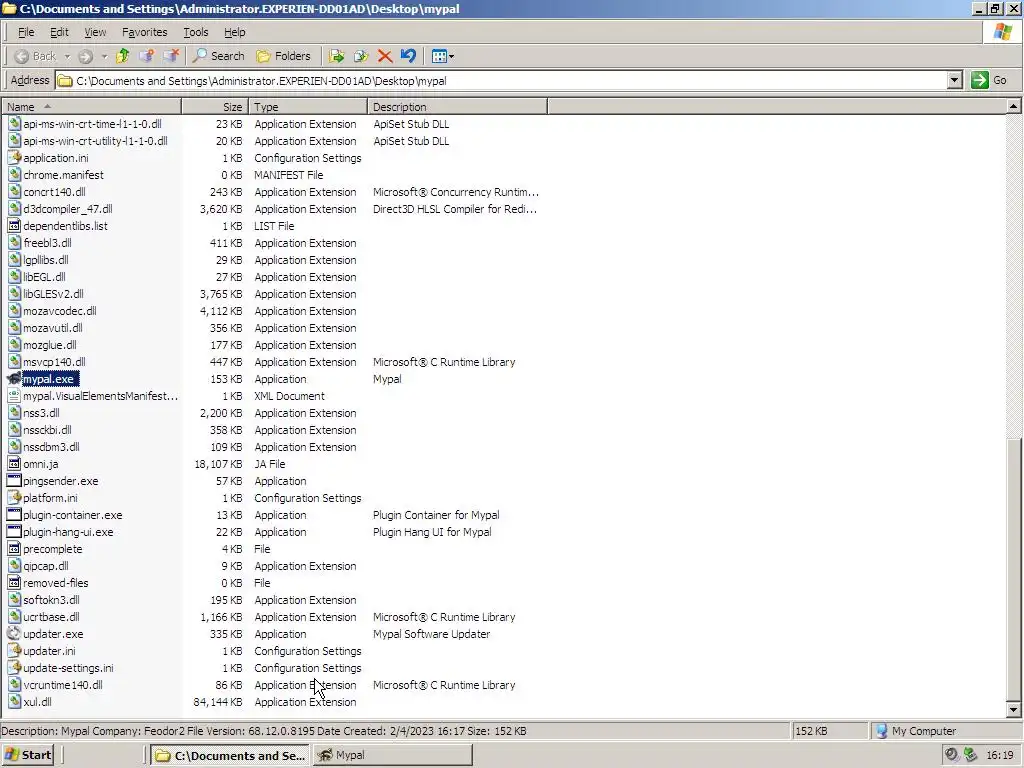1024x768 pixels.
Task: Select file name nss3.dll
Action: tap(41, 413)
